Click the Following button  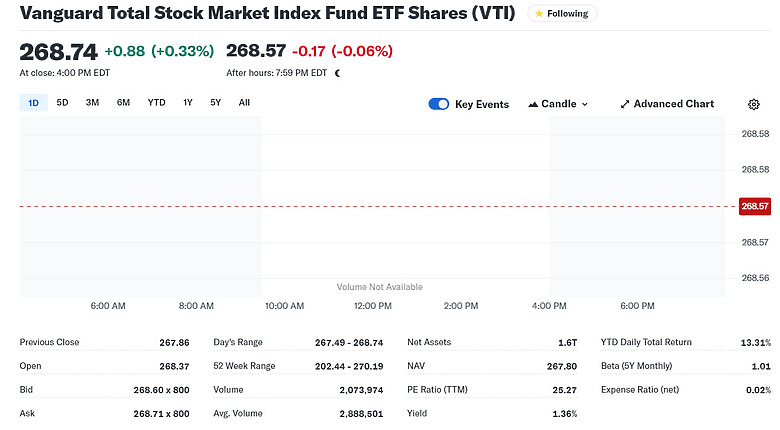point(562,14)
